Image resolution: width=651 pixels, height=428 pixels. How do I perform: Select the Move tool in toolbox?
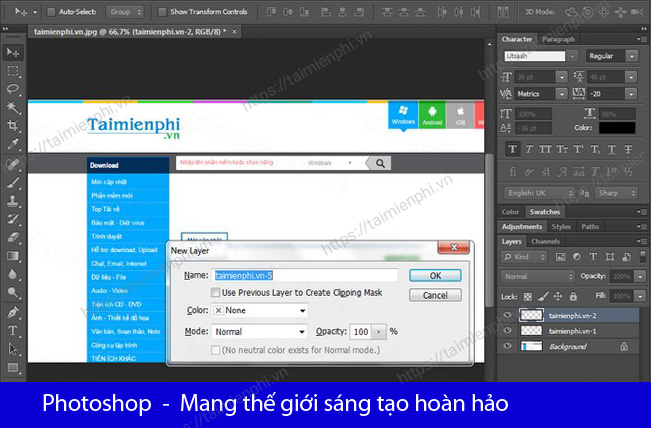point(13,52)
